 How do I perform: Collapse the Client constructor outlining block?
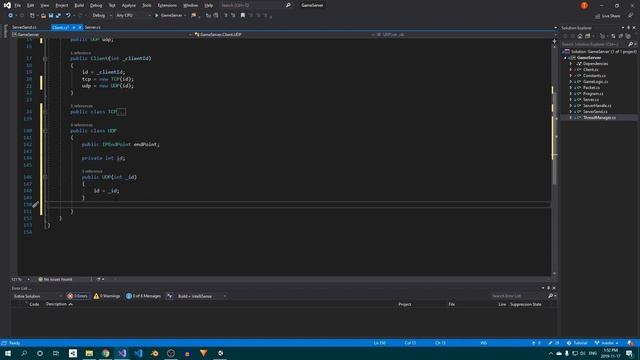coord(45,58)
